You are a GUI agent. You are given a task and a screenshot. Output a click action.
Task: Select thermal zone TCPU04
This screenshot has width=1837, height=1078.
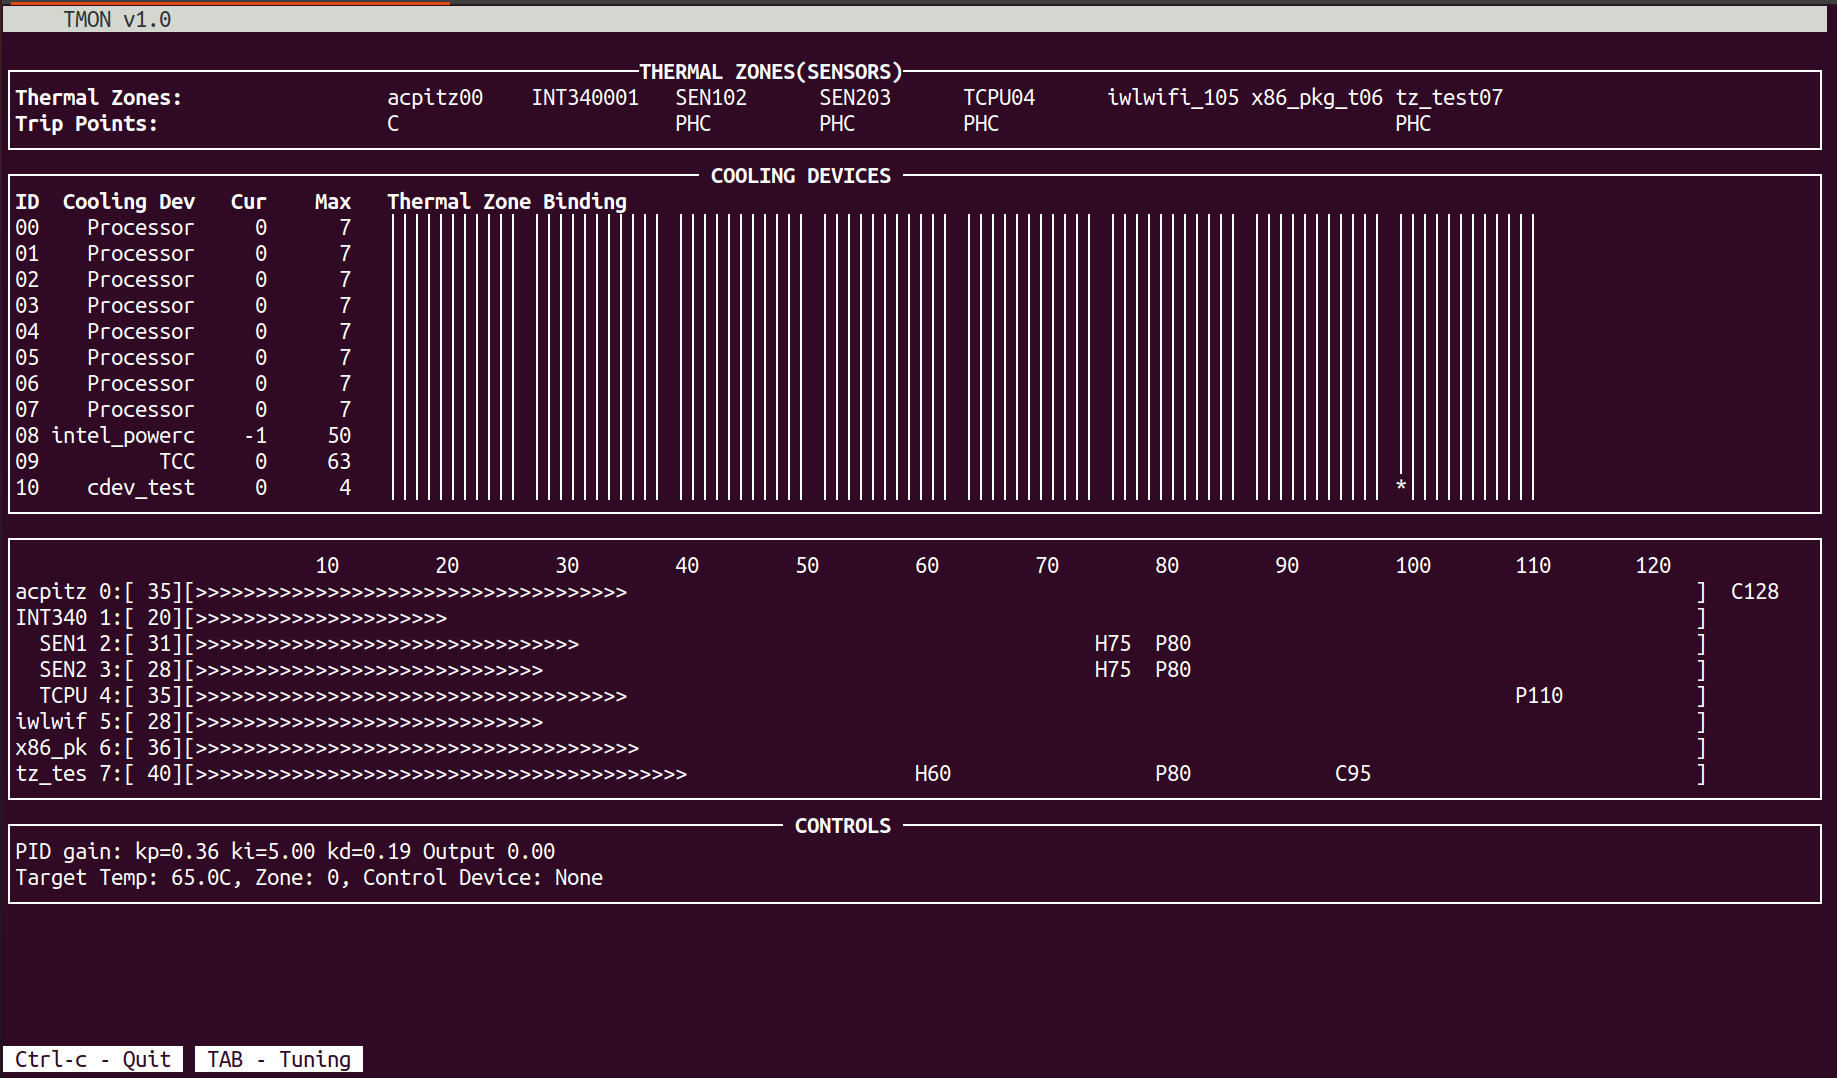tap(999, 98)
